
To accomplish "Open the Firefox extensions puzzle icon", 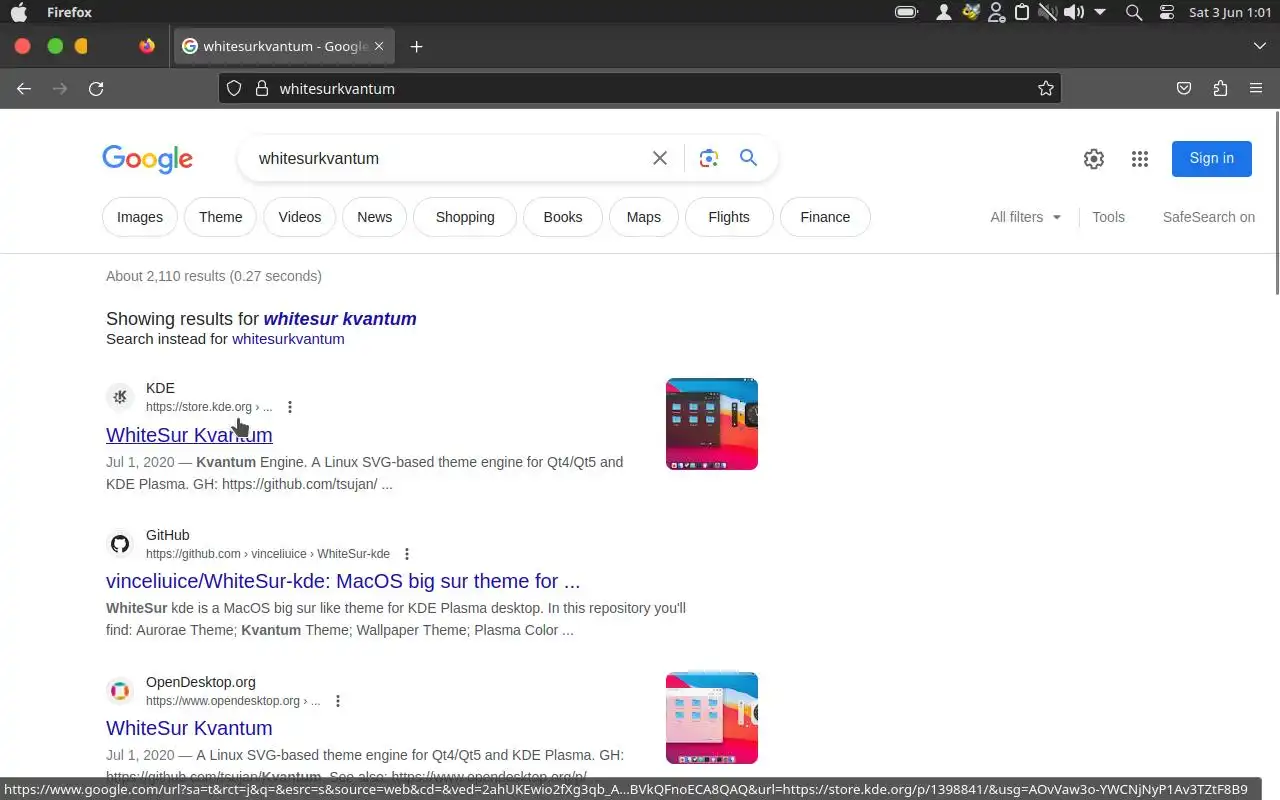I will (x=1220, y=88).
